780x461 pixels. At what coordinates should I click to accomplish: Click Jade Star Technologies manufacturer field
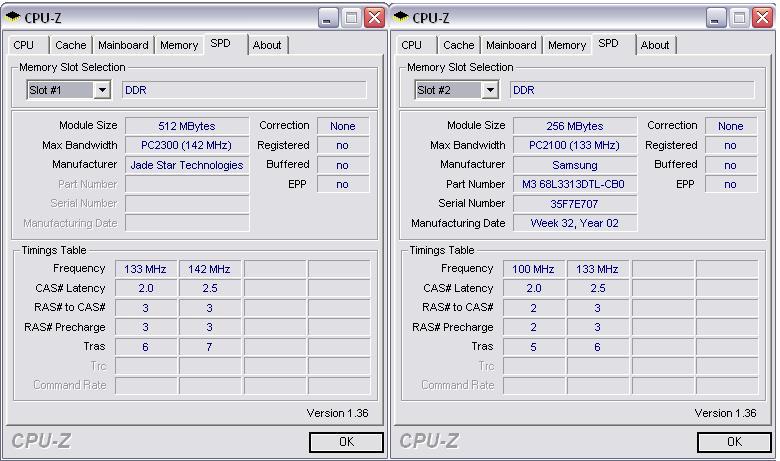(187, 165)
